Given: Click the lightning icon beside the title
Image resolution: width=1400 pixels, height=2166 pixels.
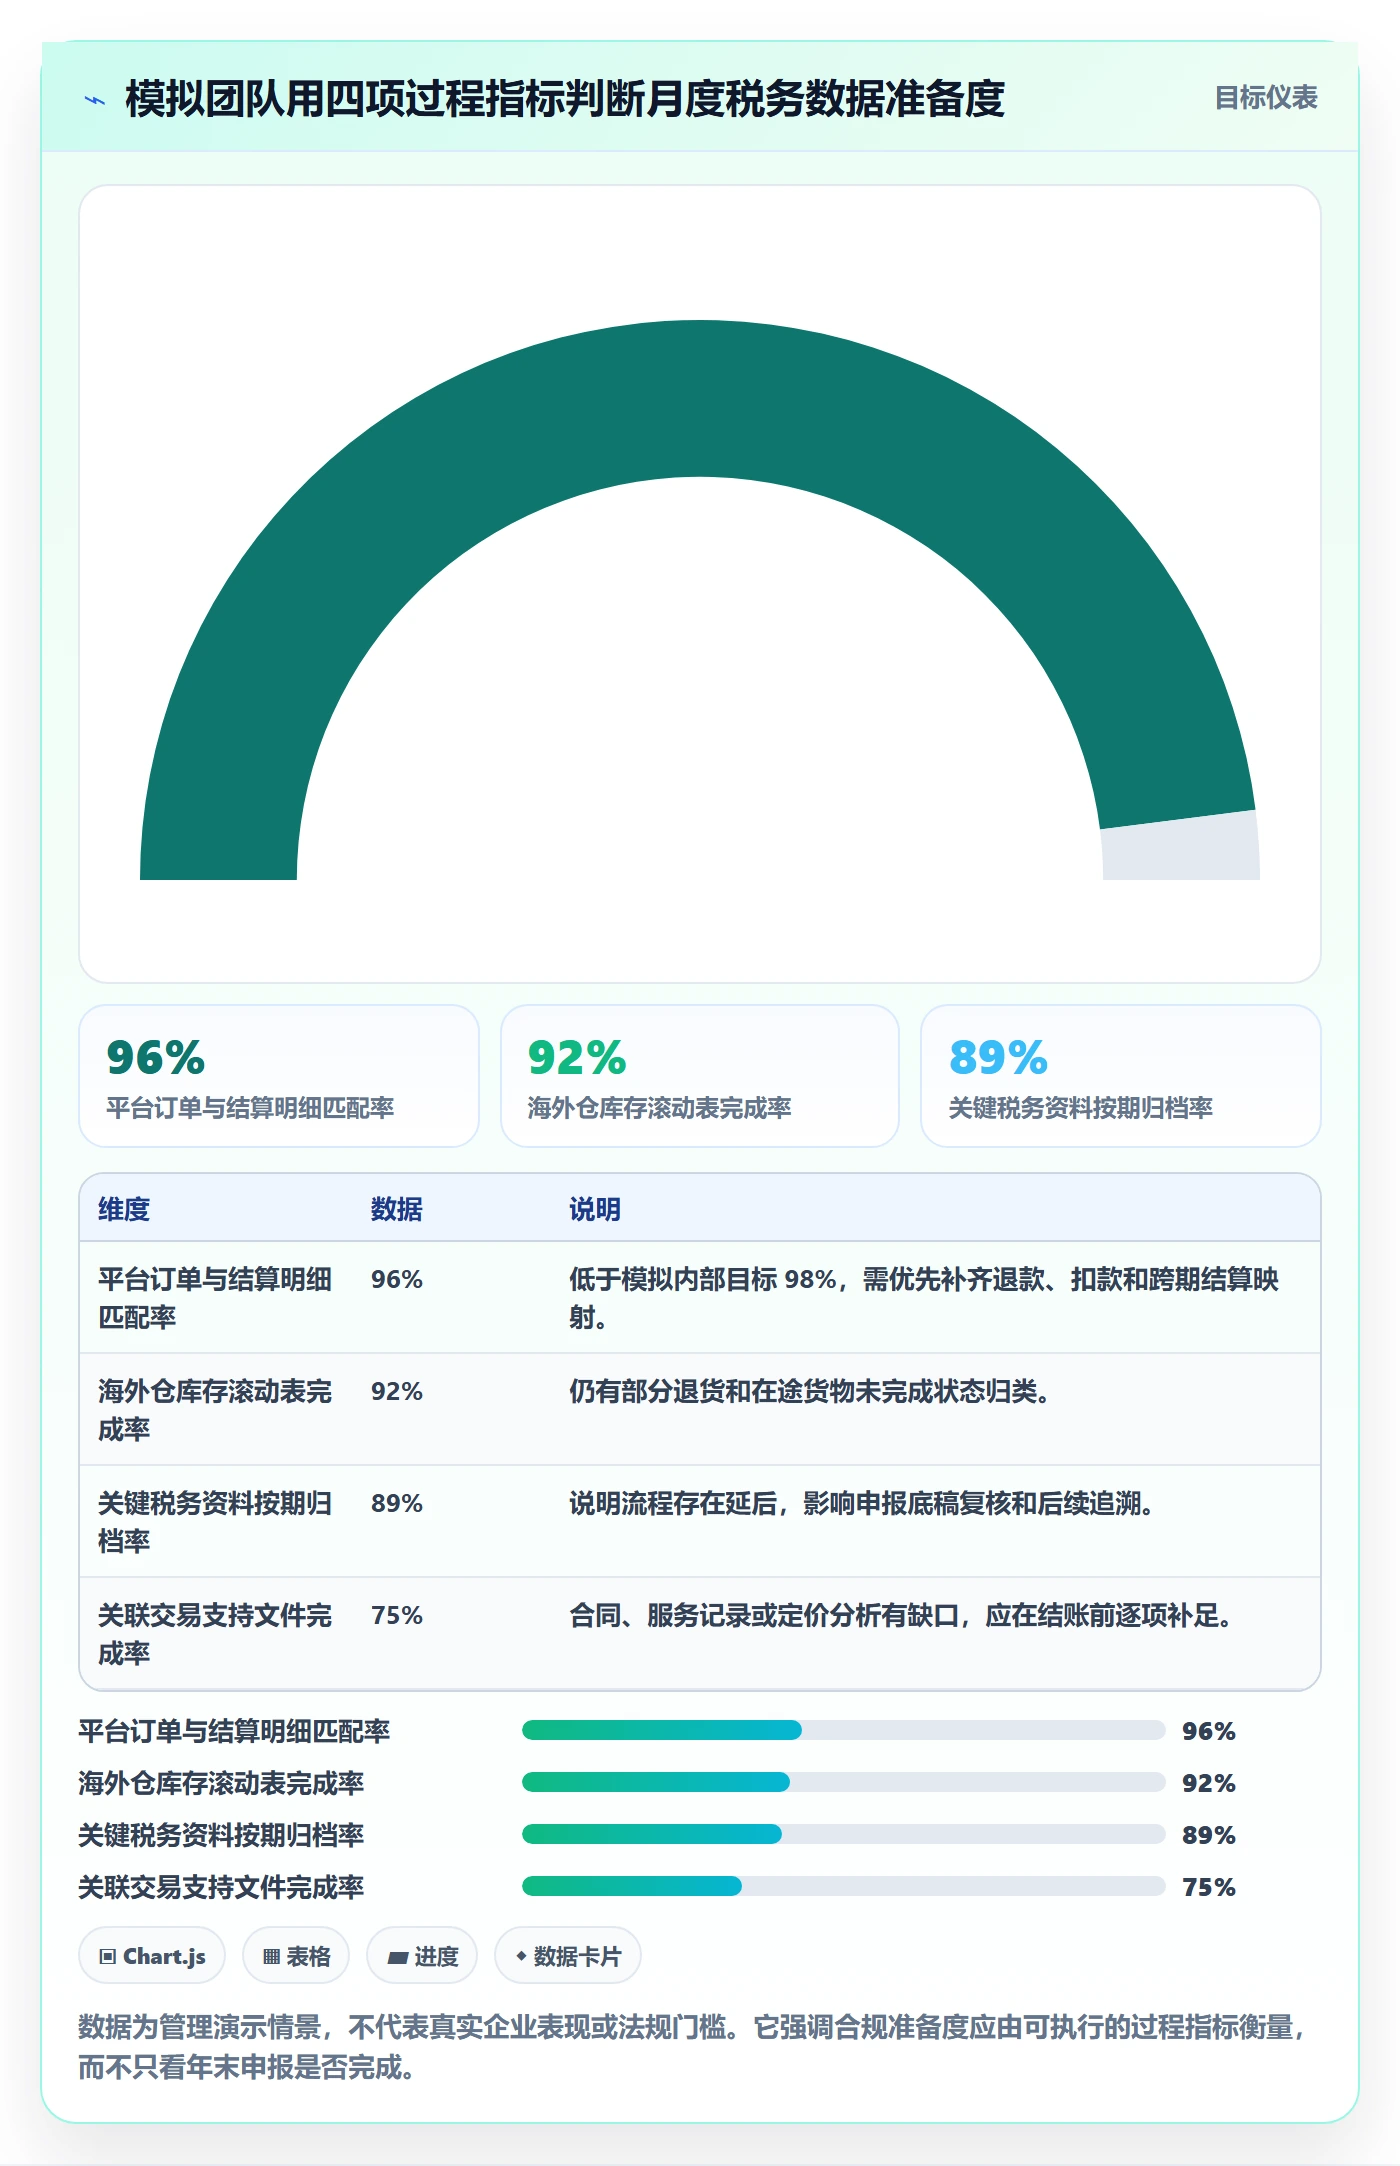Looking at the screenshot, I should tap(95, 100).
